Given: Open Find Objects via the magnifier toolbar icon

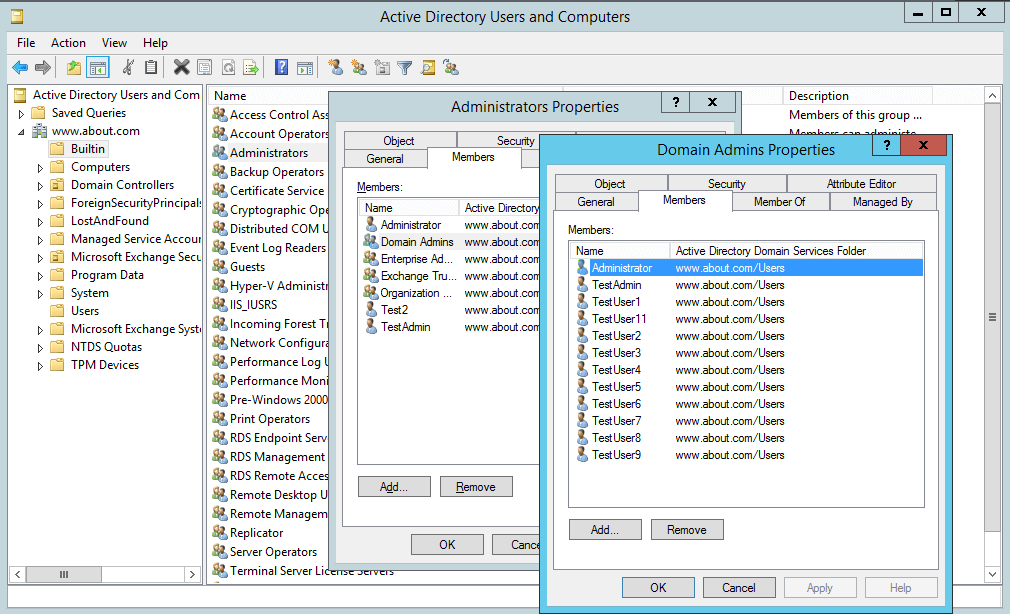Looking at the screenshot, I should [x=429, y=68].
